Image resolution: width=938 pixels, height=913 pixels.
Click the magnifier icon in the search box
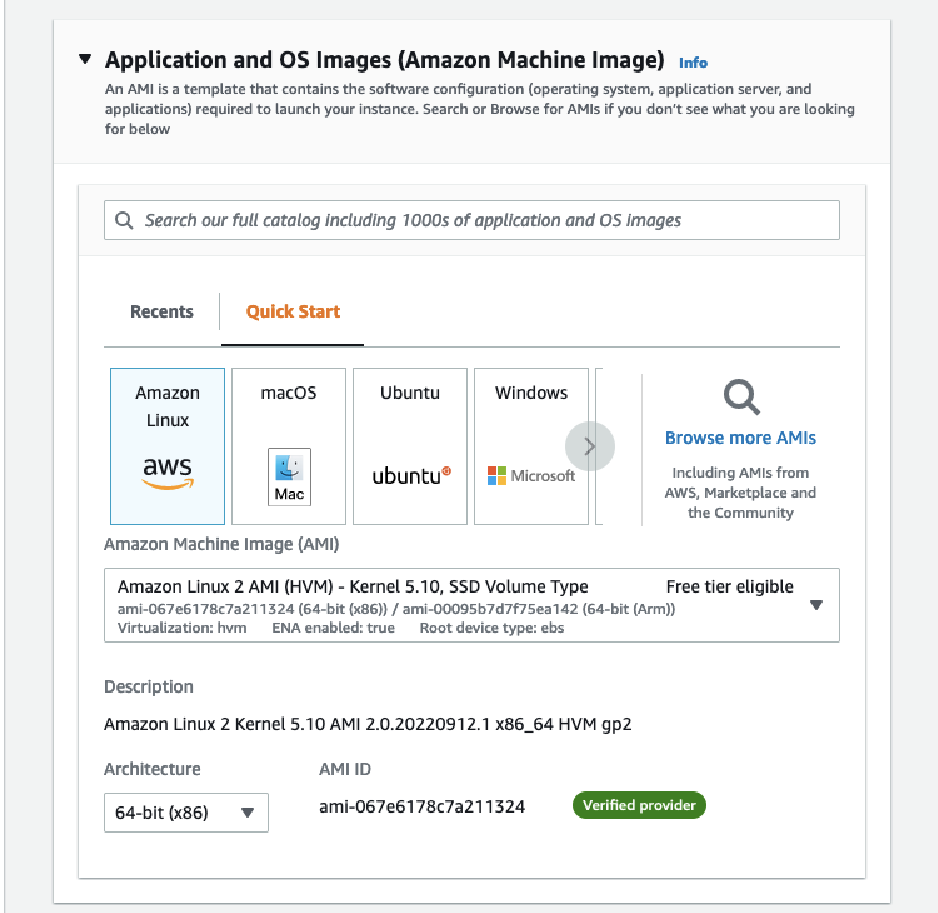(124, 220)
